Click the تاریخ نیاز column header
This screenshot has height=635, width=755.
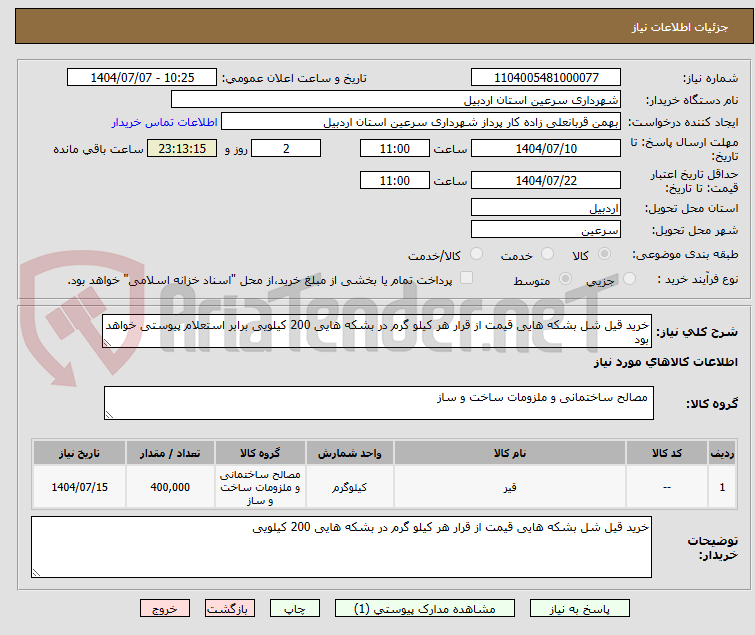click(x=79, y=453)
